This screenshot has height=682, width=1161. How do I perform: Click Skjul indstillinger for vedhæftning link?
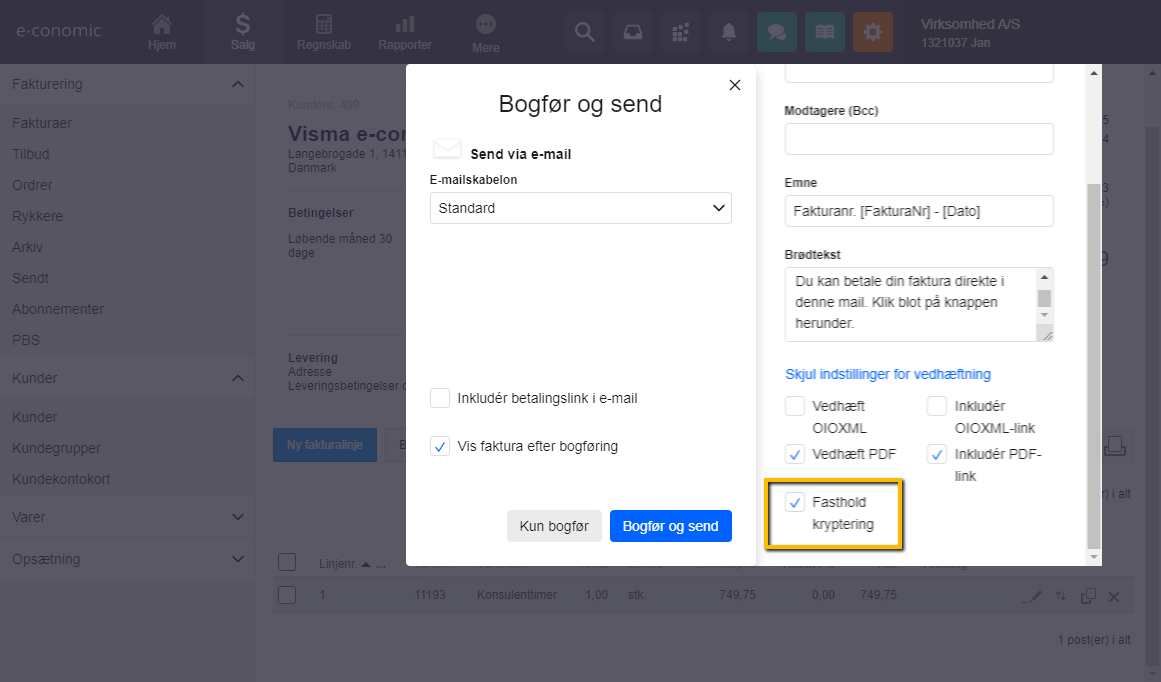888,374
